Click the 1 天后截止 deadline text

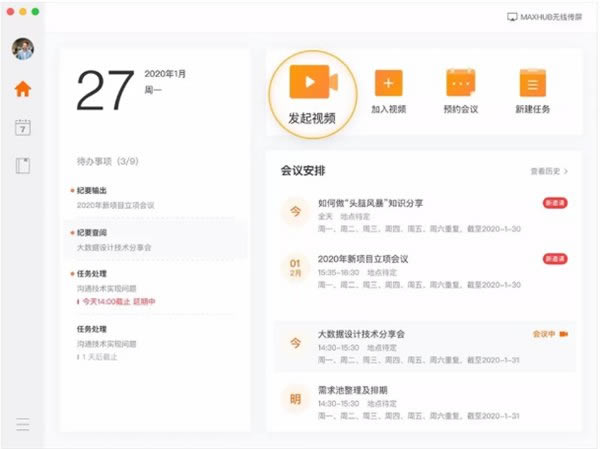[99, 357]
